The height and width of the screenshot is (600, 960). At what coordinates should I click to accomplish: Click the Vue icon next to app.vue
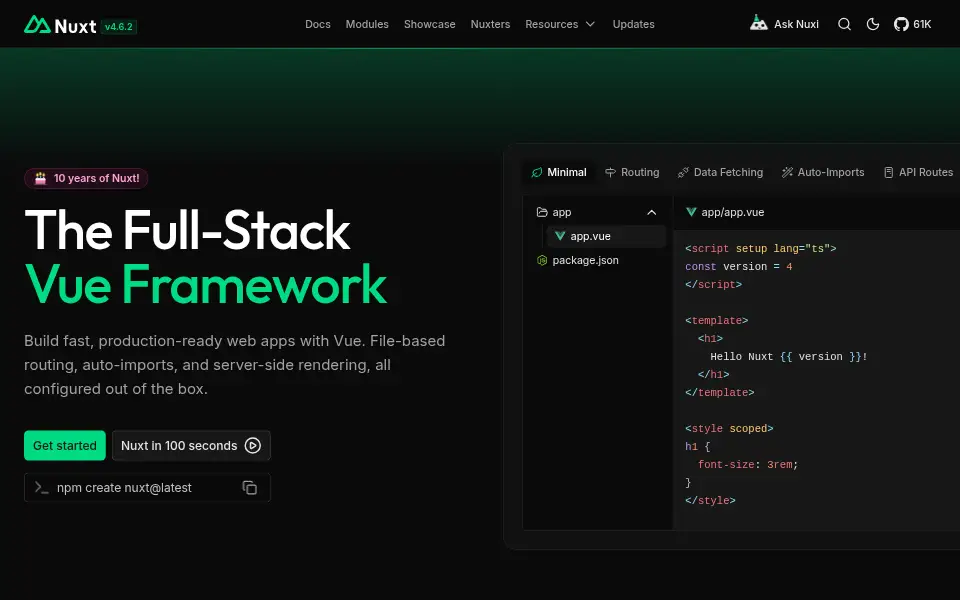point(560,236)
